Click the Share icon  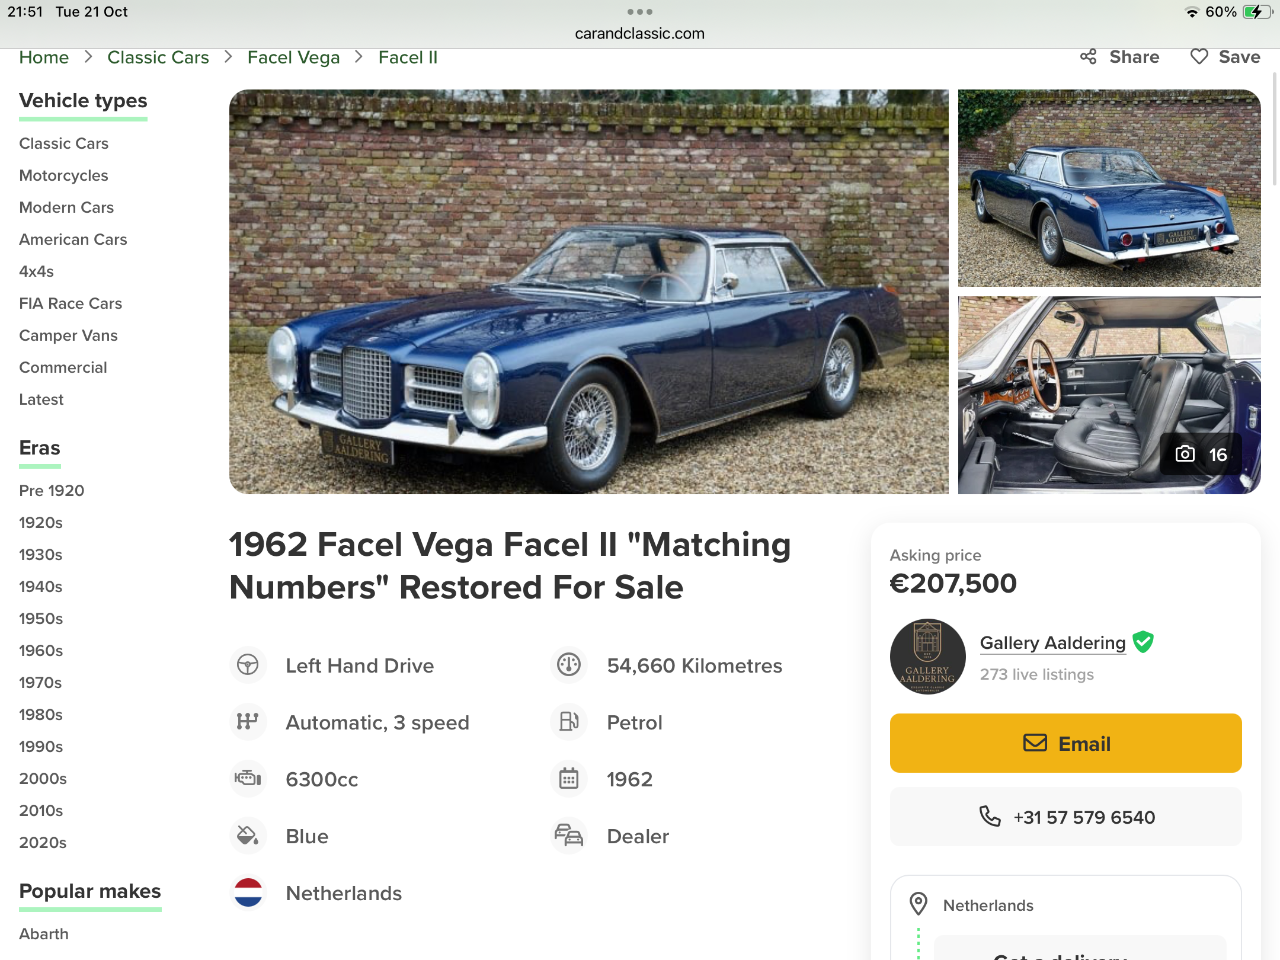(1089, 57)
